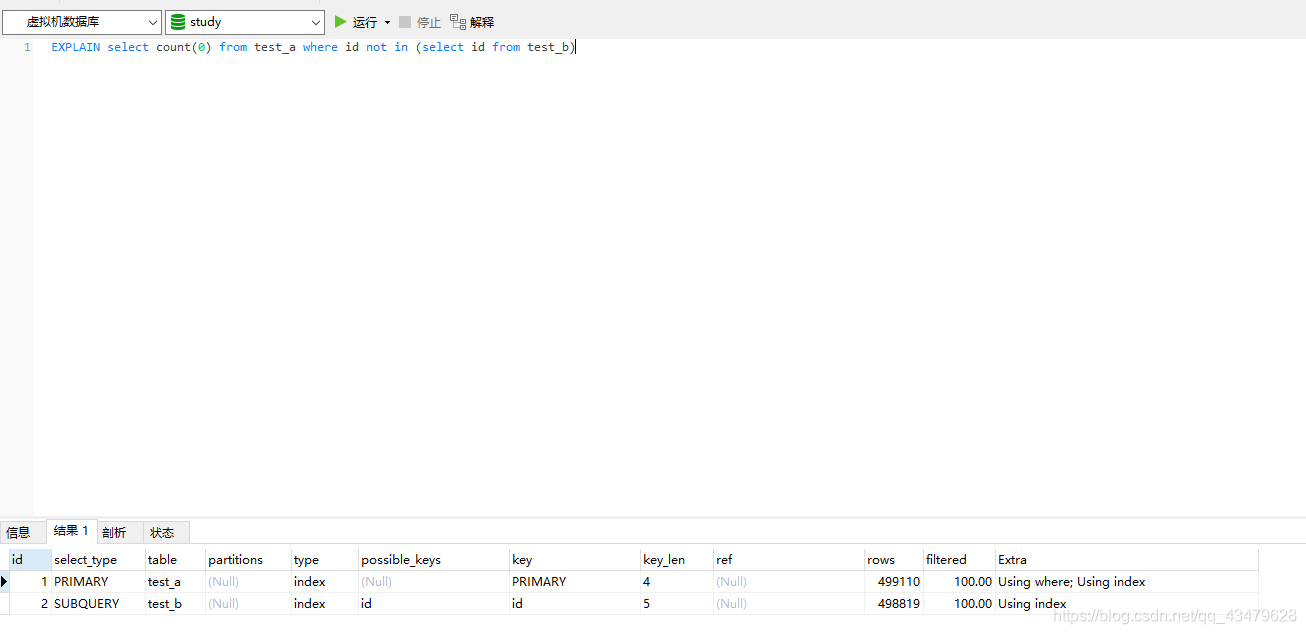Click the select_type column header

(98, 559)
